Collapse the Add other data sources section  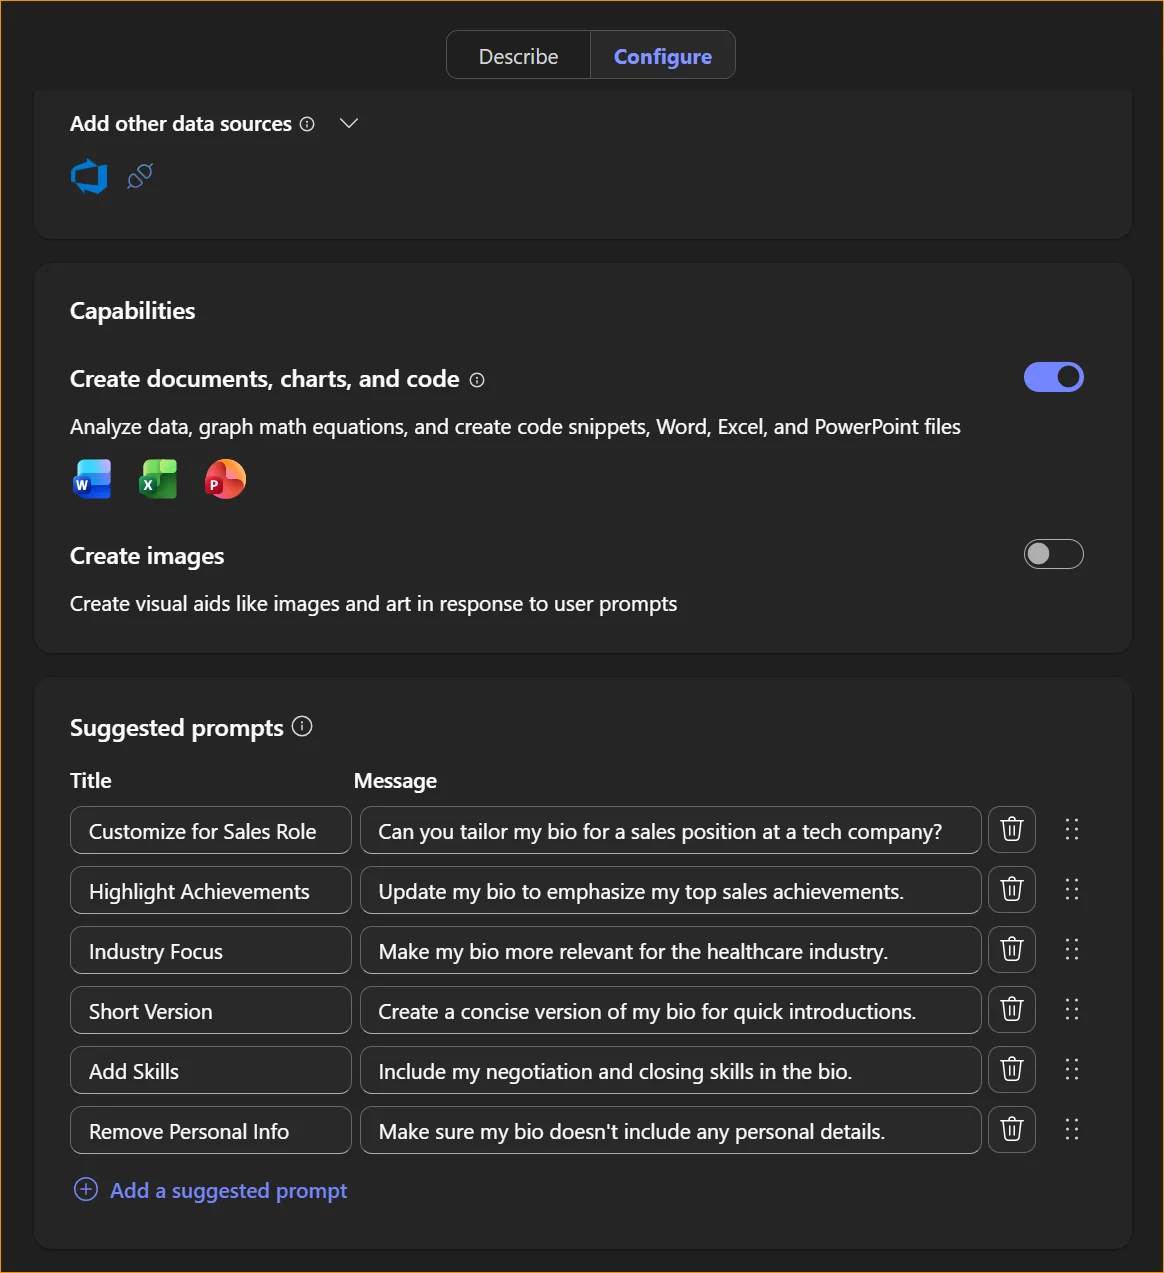click(x=348, y=123)
